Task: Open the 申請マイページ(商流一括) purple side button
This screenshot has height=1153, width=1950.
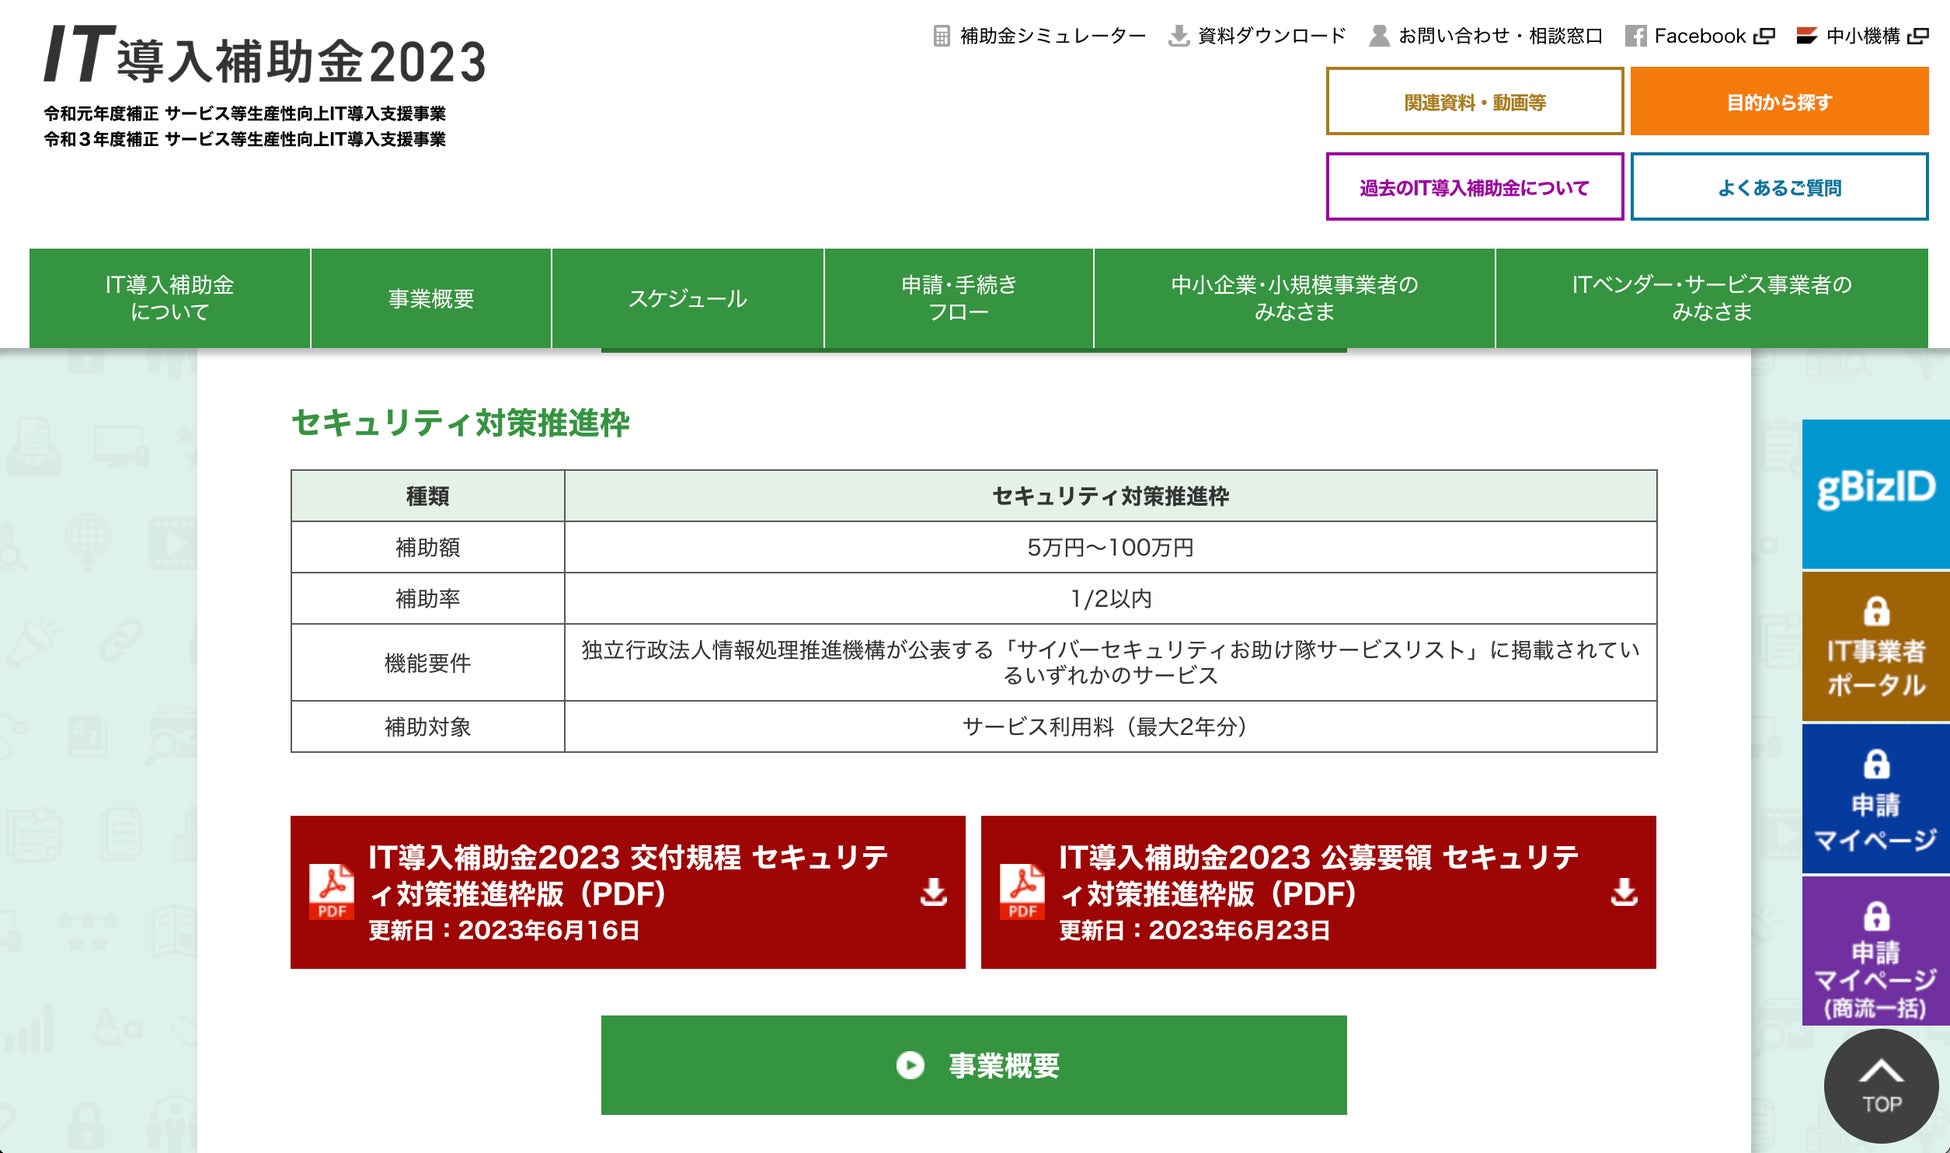Action: coord(1875,950)
